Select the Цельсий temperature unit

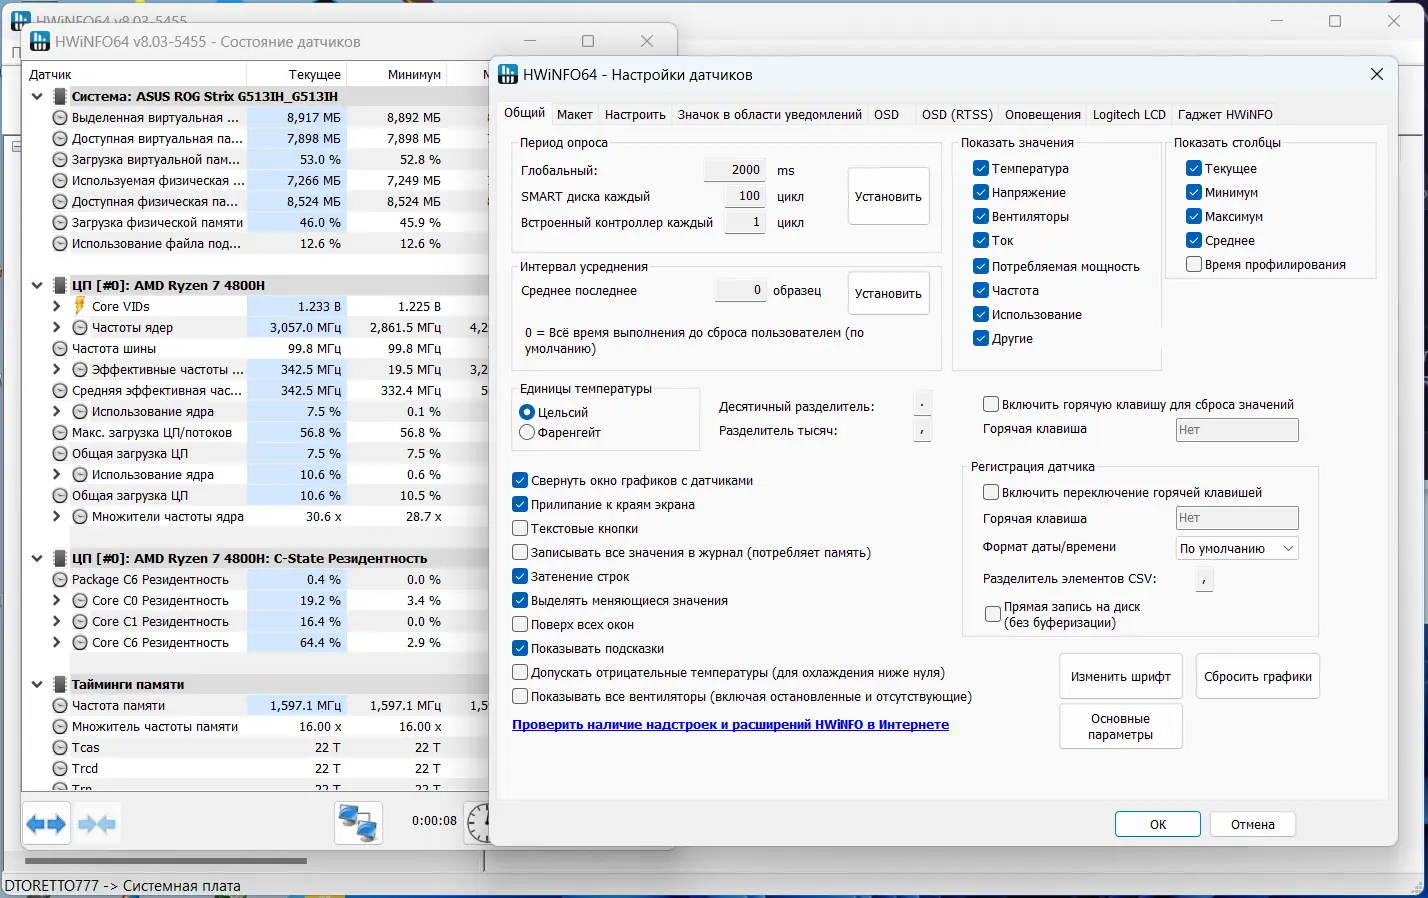tap(527, 412)
